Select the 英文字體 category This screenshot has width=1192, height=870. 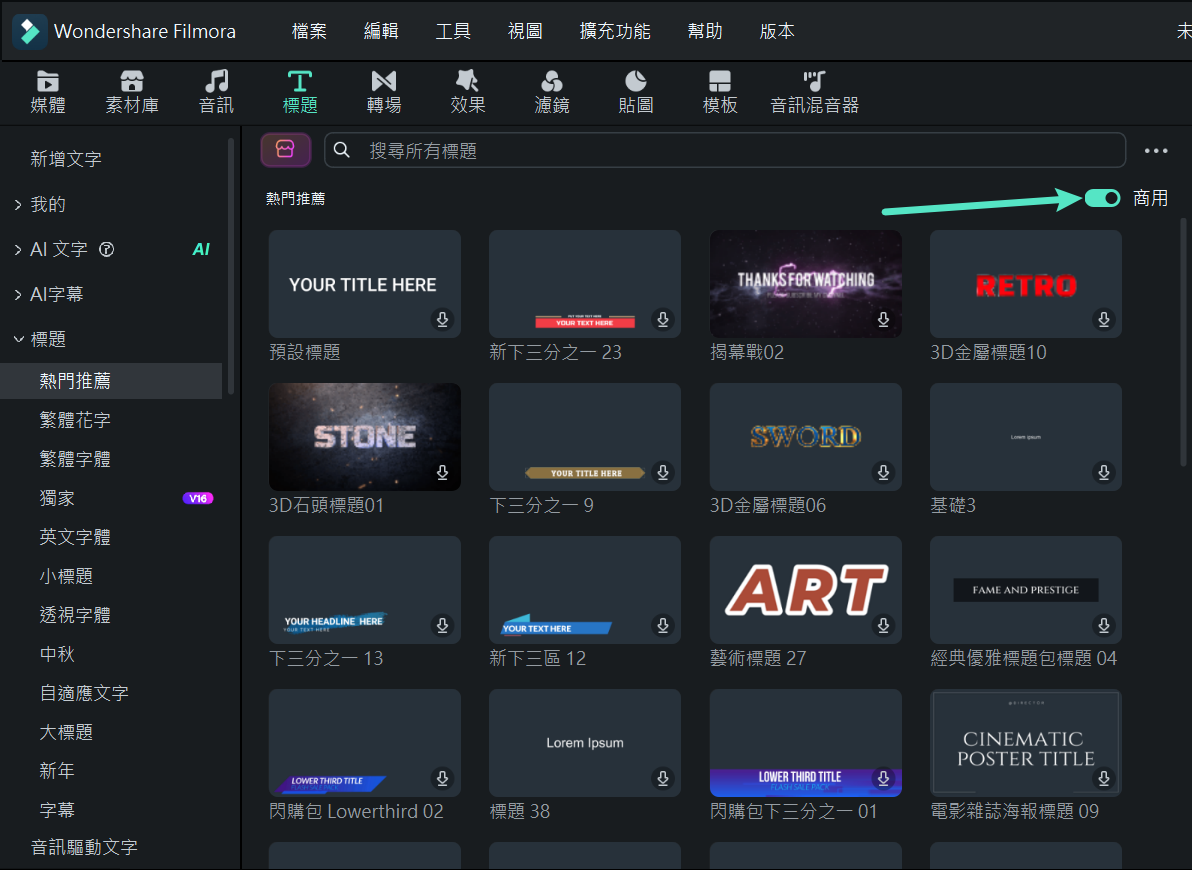tap(75, 537)
